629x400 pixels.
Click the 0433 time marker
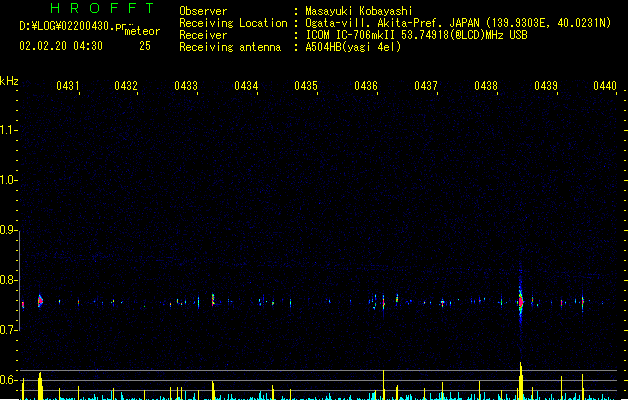(186, 86)
